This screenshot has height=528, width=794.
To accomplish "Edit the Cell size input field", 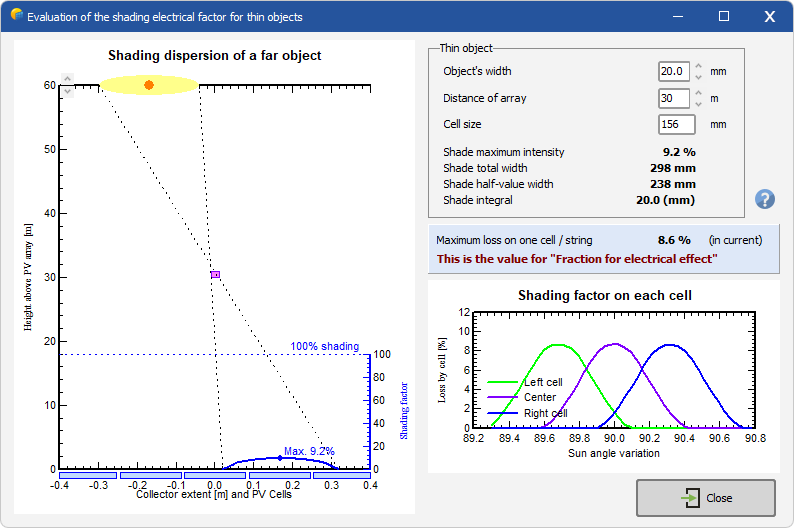I will coord(677,125).
